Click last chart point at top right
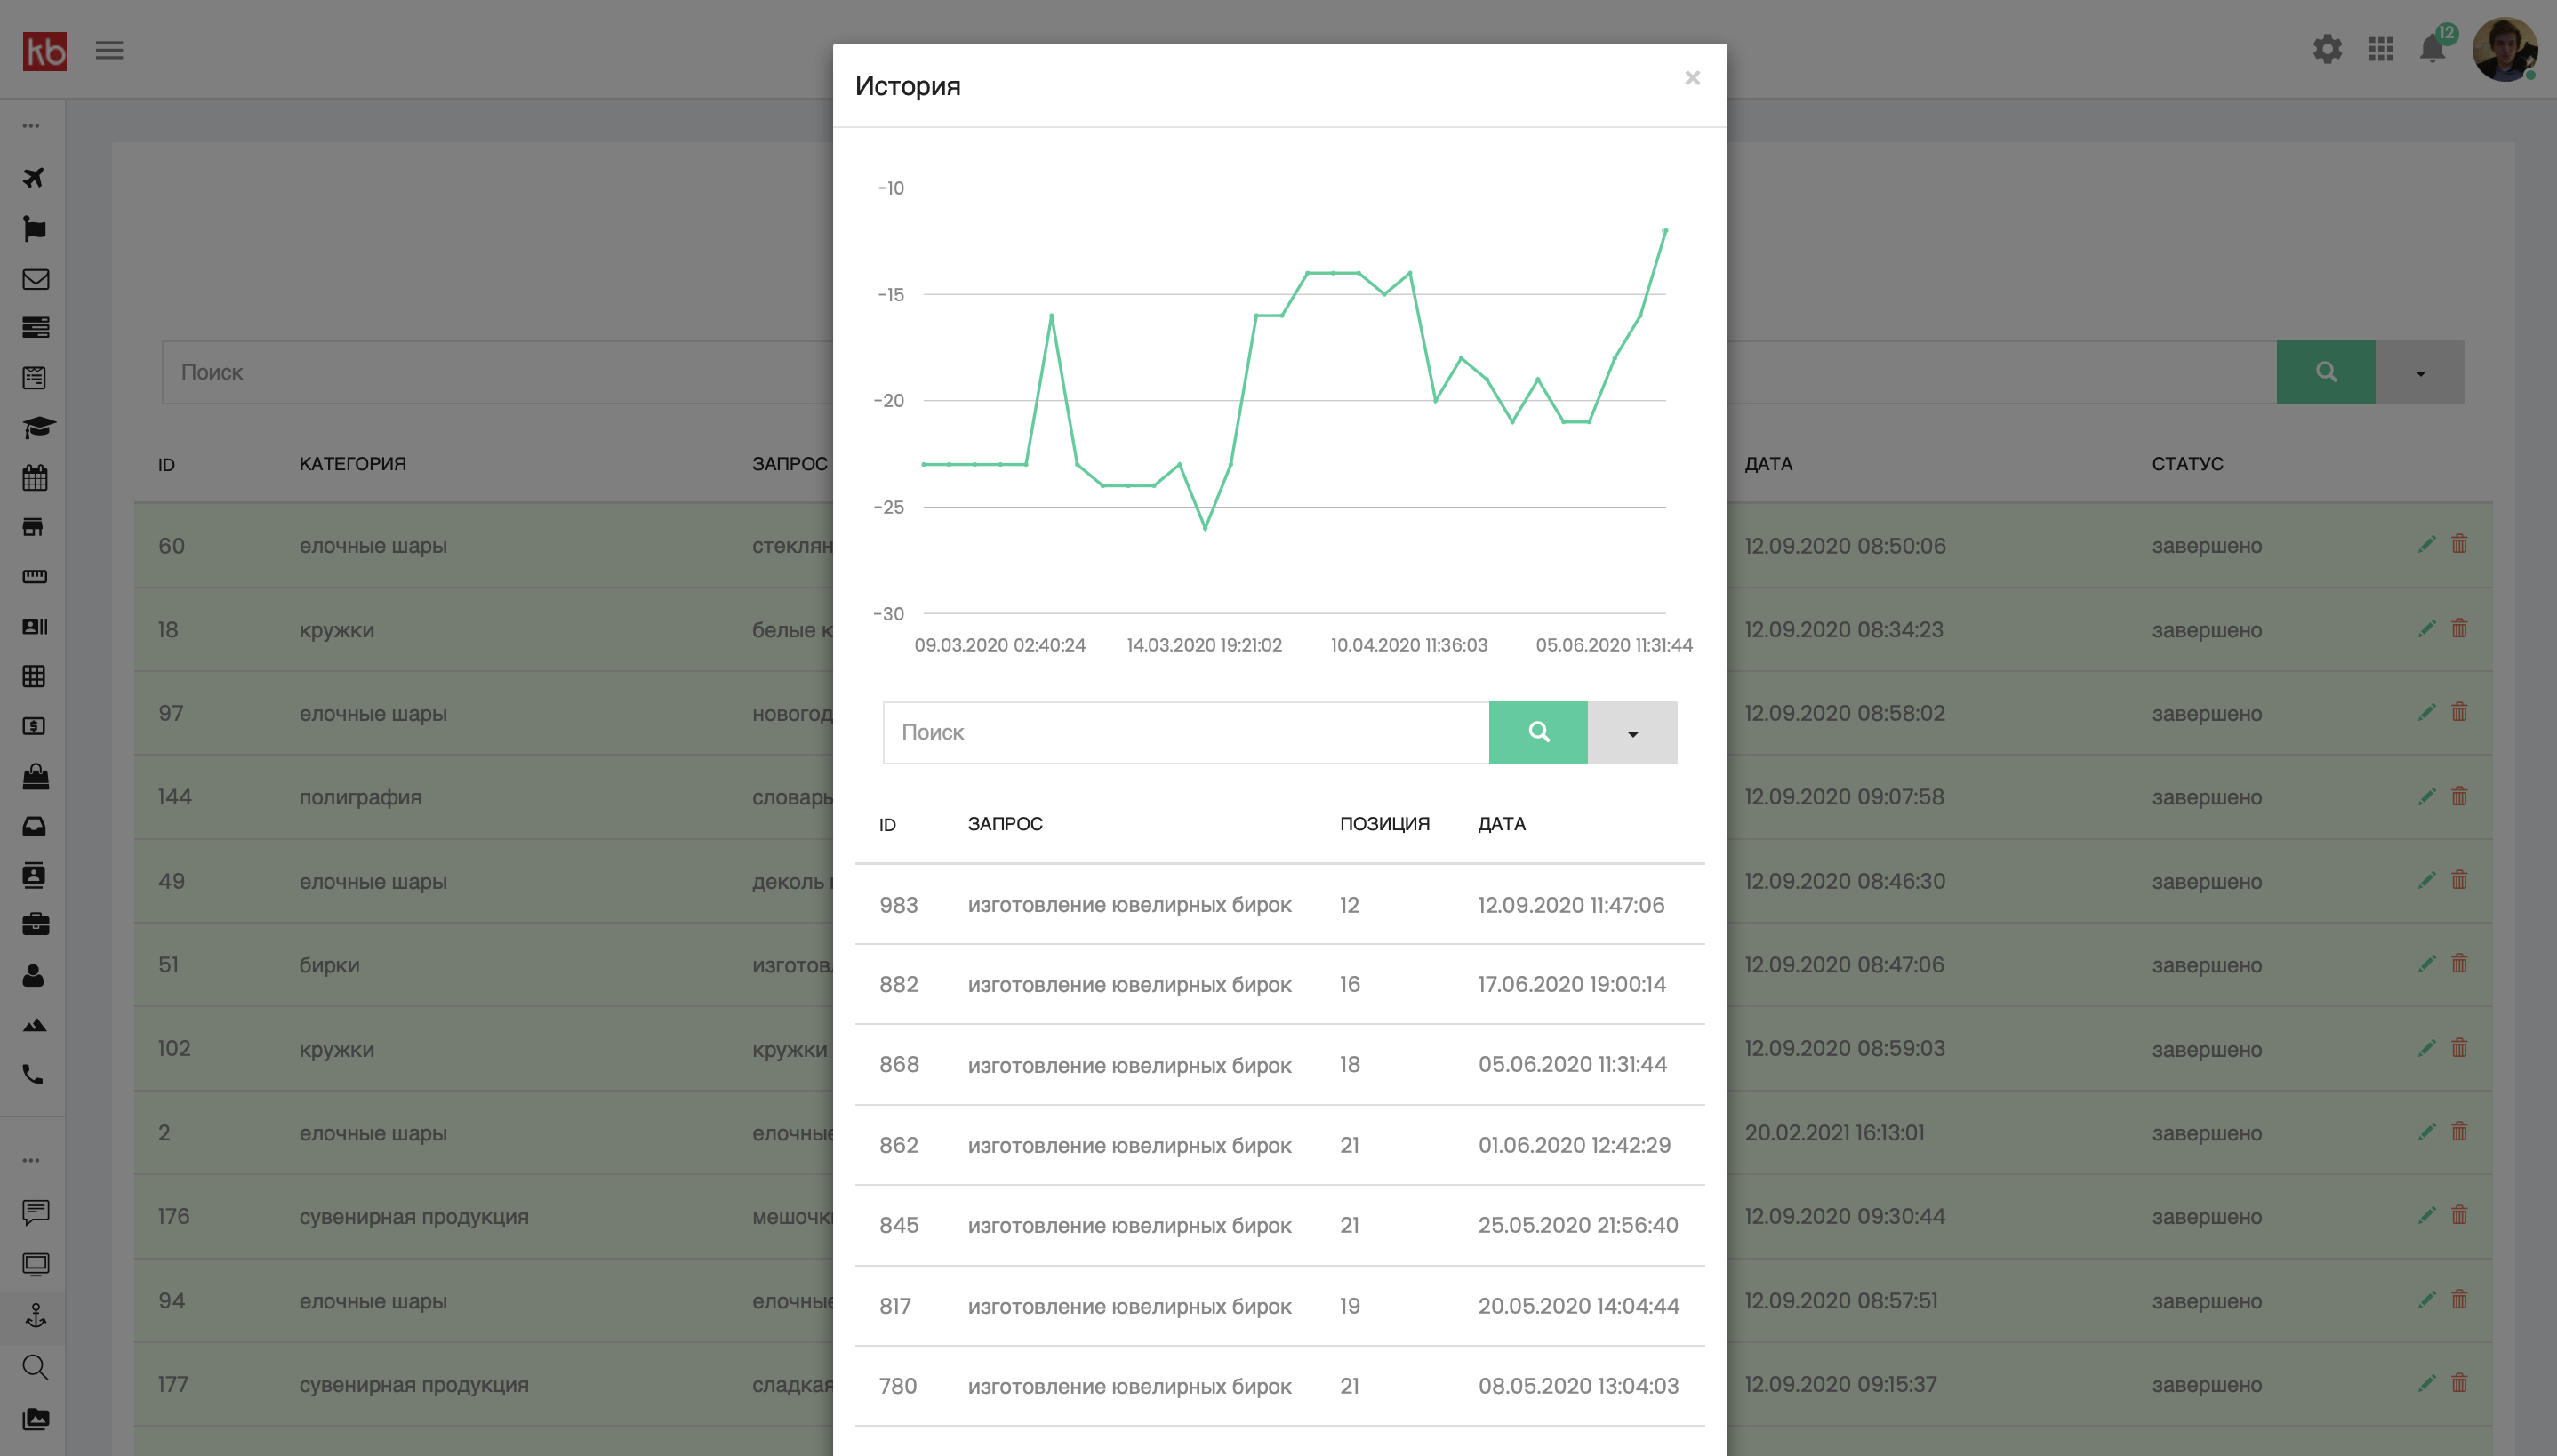The width and height of the screenshot is (2557, 1456). [1665, 231]
